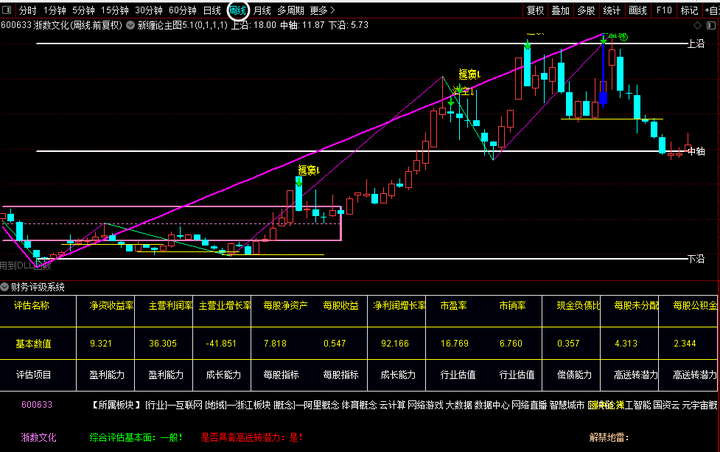Open F10 company information

pyautogui.click(x=664, y=10)
